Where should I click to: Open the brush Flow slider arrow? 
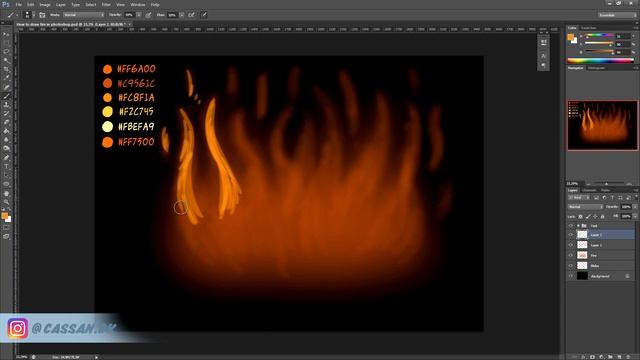click(182, 15)
